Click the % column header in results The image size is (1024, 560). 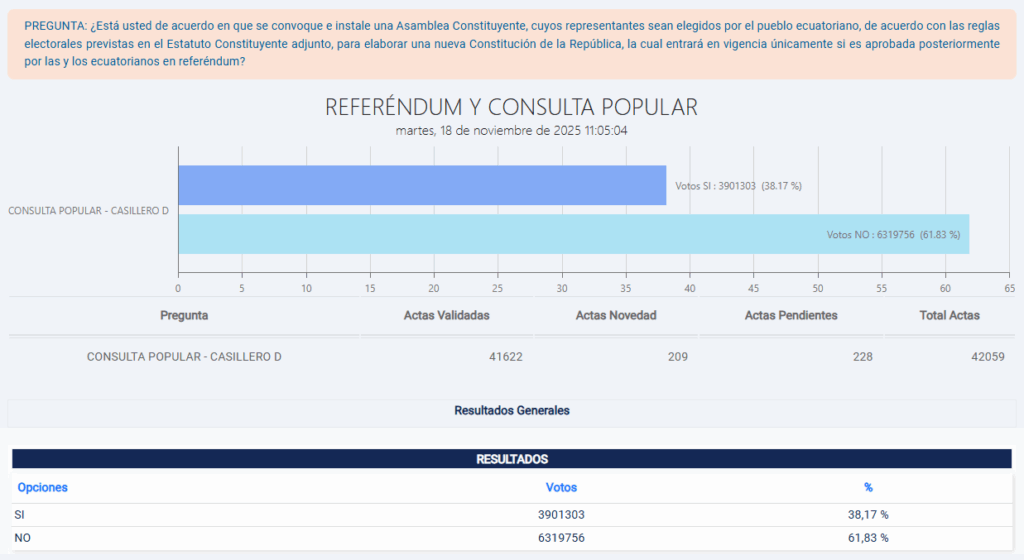pos(868,487)
